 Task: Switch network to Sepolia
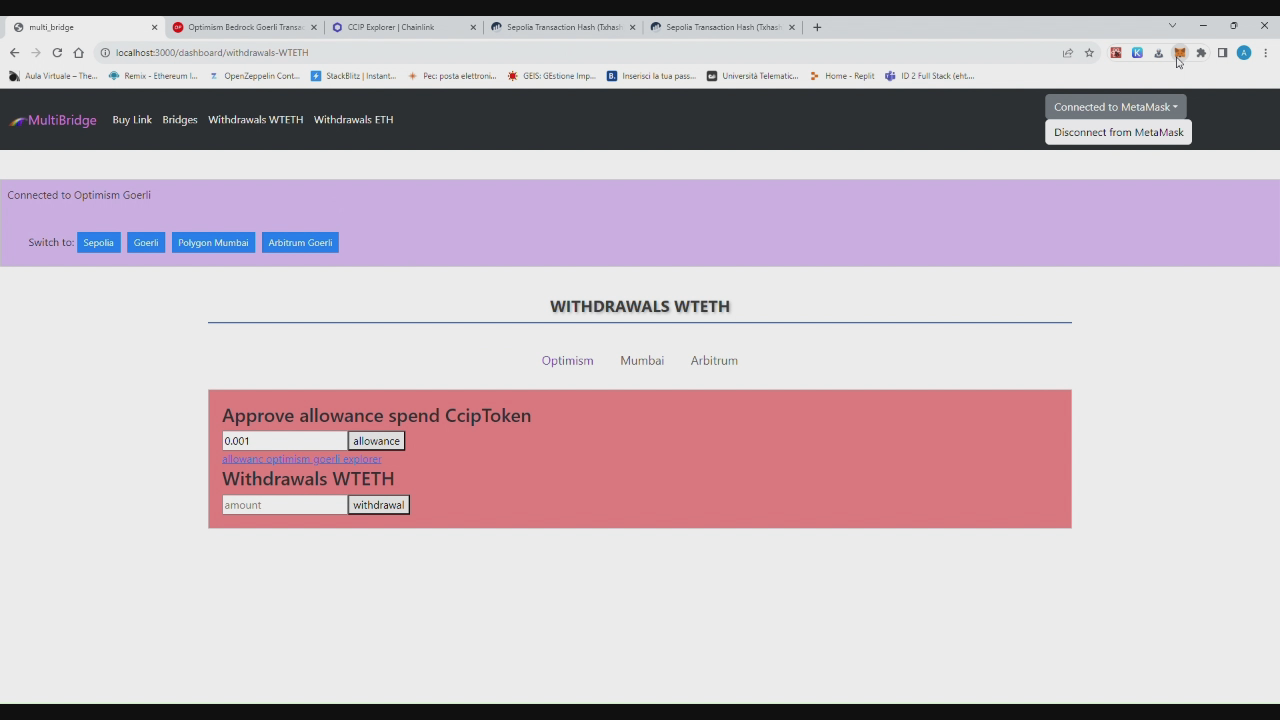98,243
